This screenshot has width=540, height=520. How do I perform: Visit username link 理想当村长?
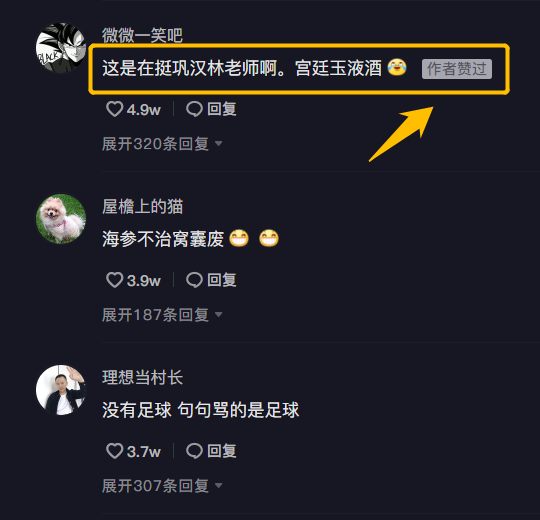click(142, 377)
